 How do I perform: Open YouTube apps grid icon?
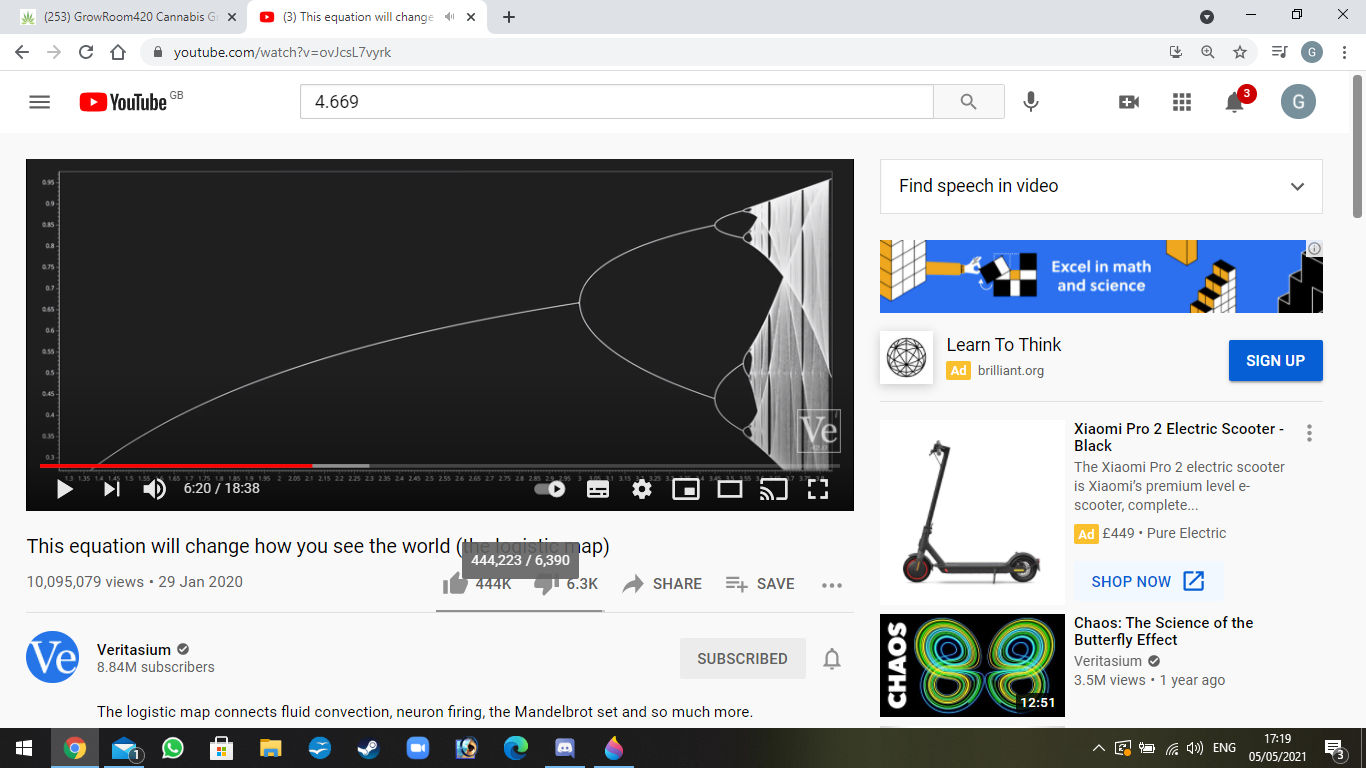tap(1182, 102)
